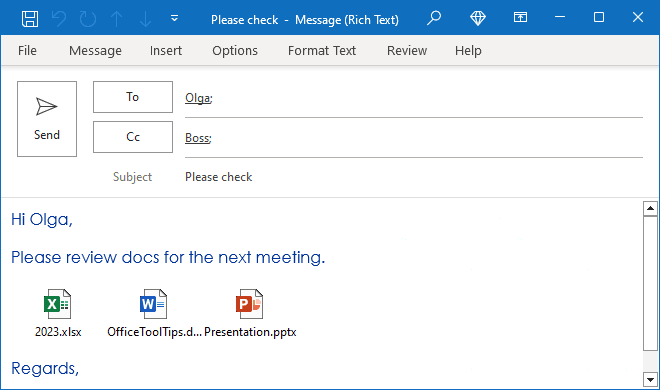
Task: Click 'Hi Olga,' greeting text
Action: pos(42,220)
